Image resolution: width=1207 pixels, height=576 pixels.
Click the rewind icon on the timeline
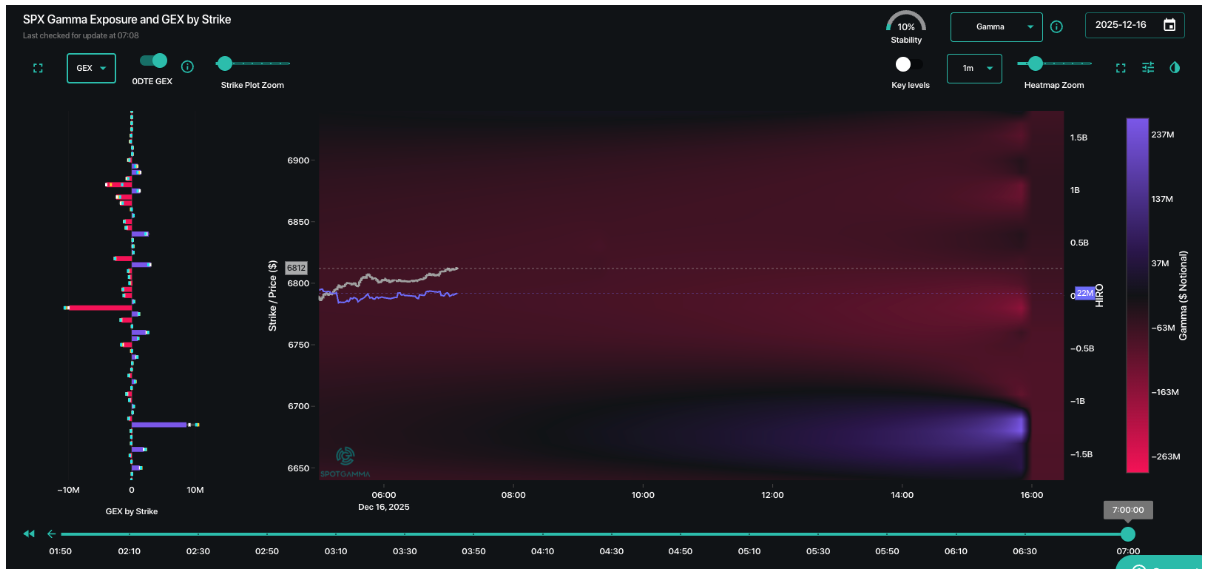(28, 533)
